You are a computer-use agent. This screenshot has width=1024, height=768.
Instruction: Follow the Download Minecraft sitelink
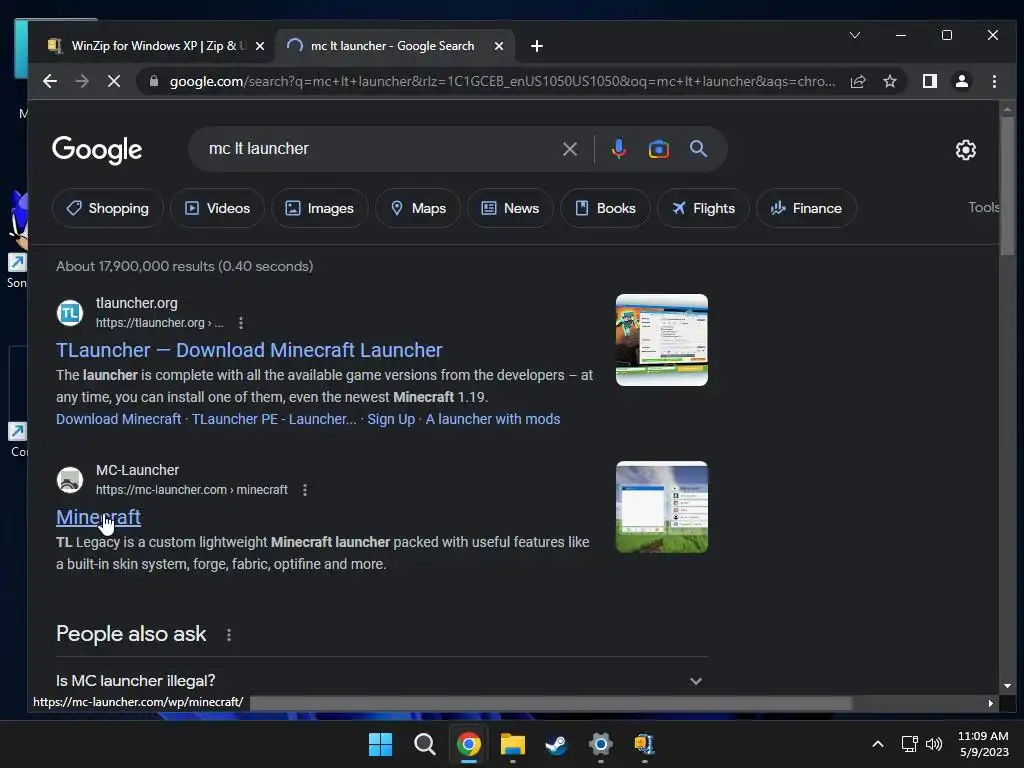tap(118, 419)
